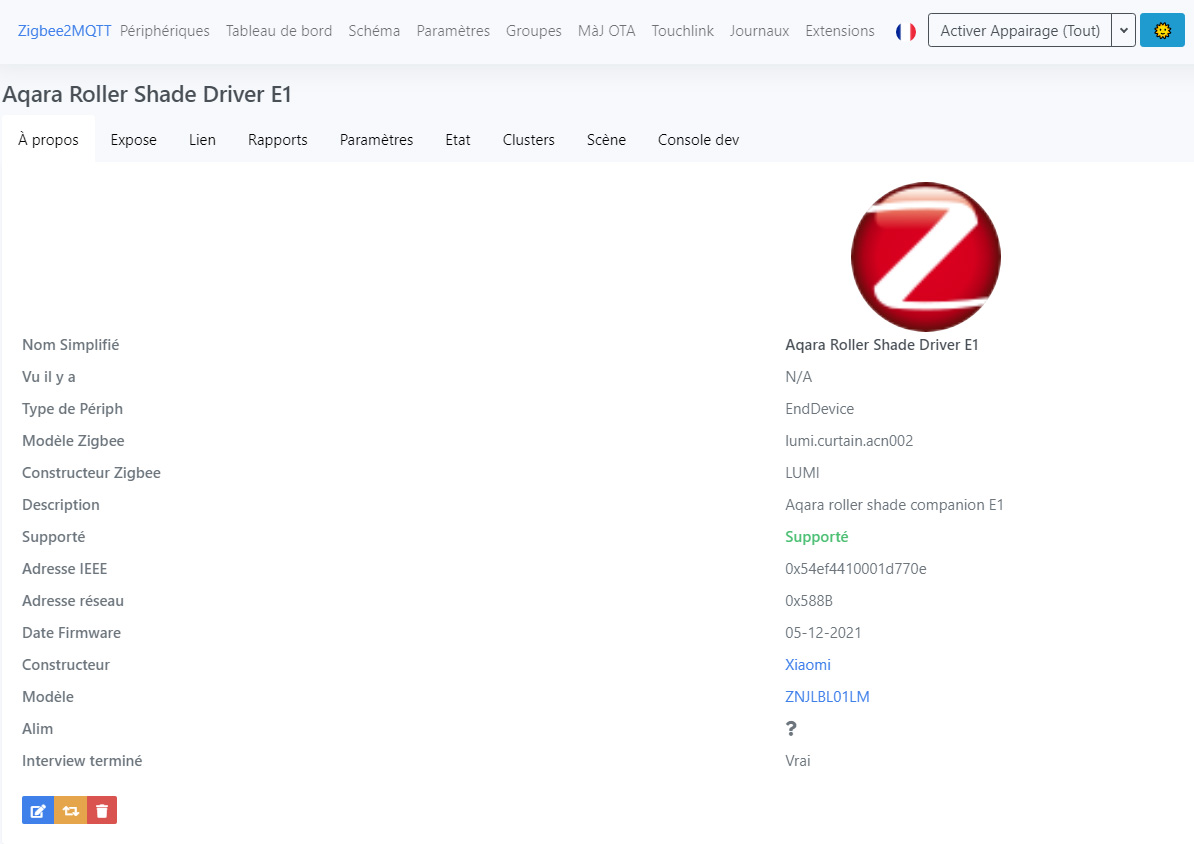Click the Interview terminé label
Viewport: 1194px width, 844px height.
(x=82, y=761)
